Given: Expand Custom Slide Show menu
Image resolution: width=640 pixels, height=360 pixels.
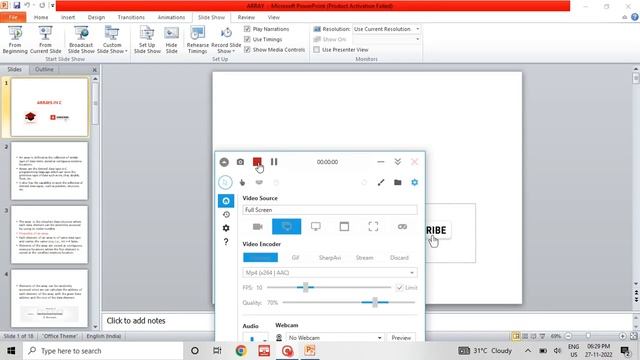Looking at the screenshot, I should (x=112, y=39).
